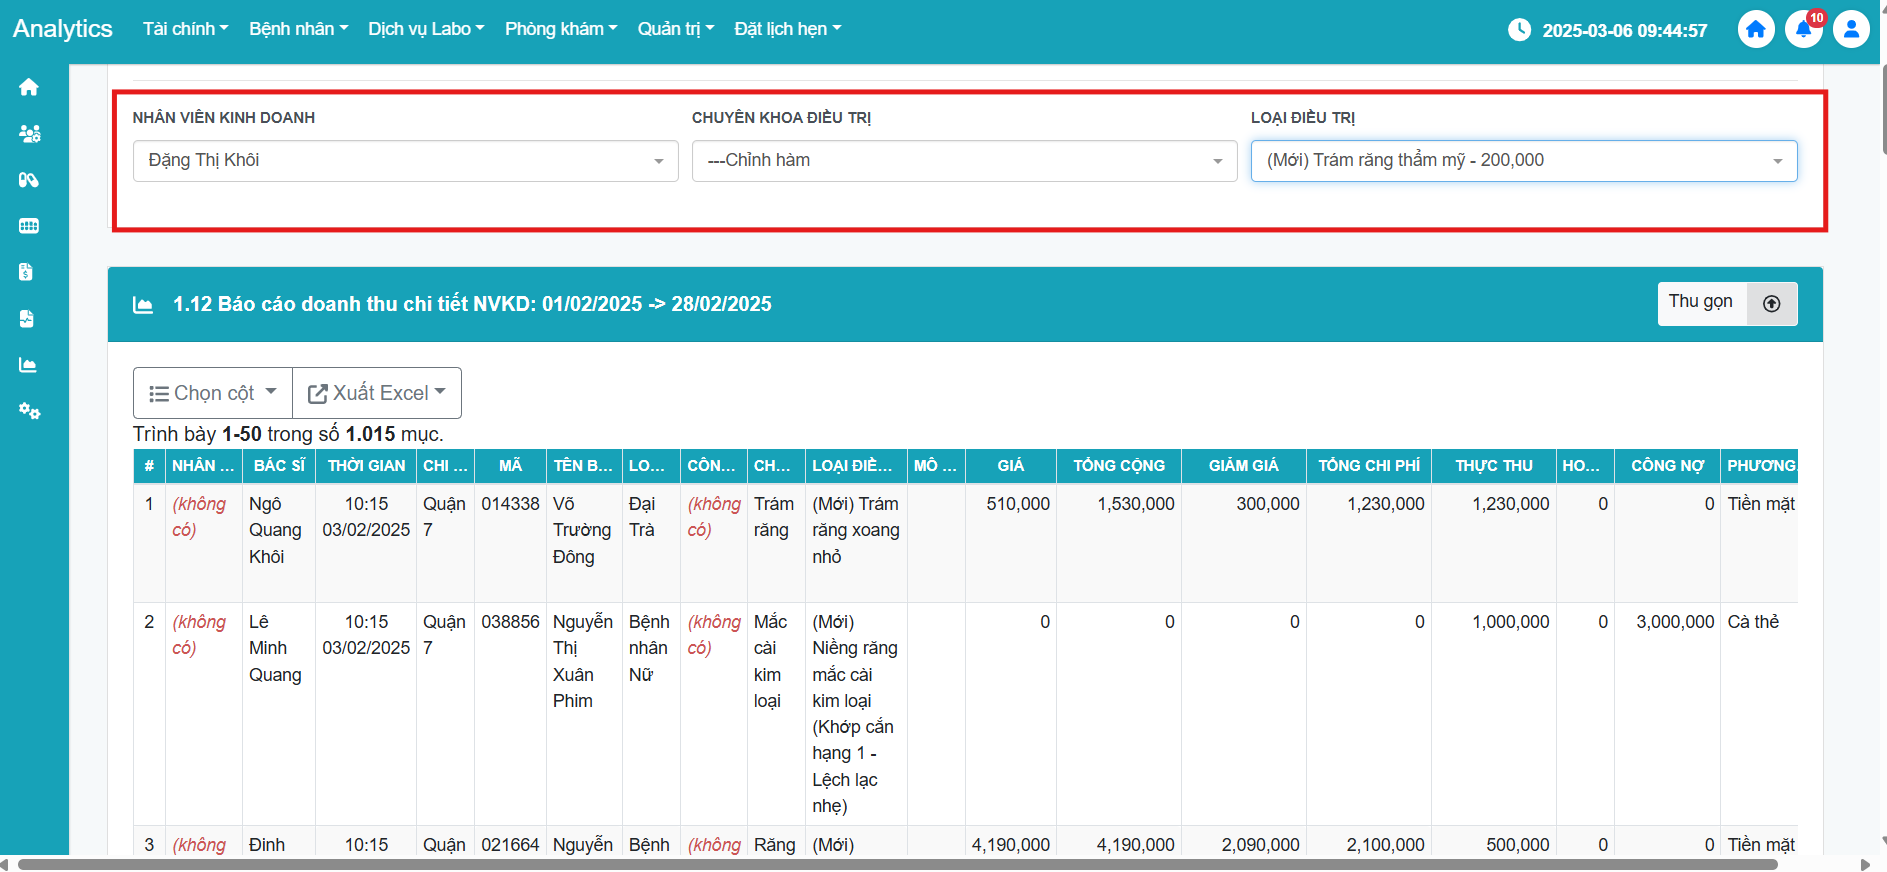Open the user management sidebar icon

click(29, 134)
